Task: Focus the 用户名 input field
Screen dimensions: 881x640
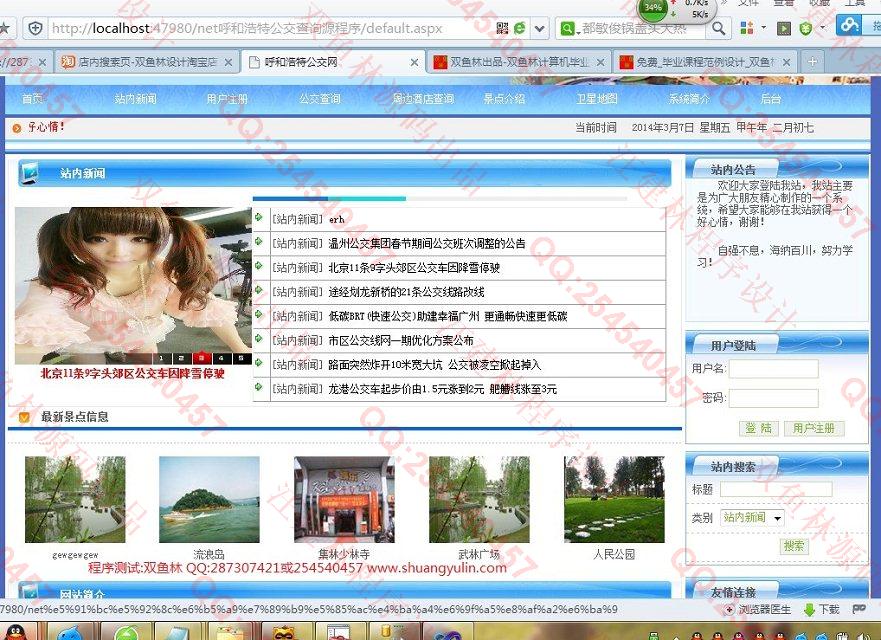Action: click(774, 369)
